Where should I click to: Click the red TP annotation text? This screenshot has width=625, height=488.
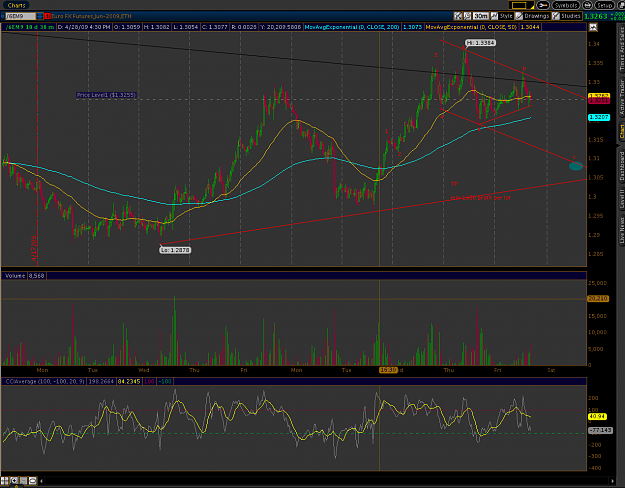[x=454, y=184]
